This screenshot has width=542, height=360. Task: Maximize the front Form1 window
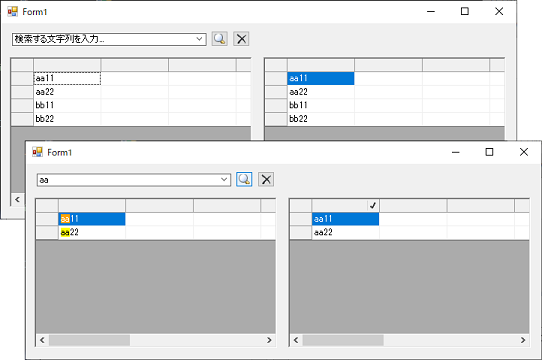click(489, 152)
